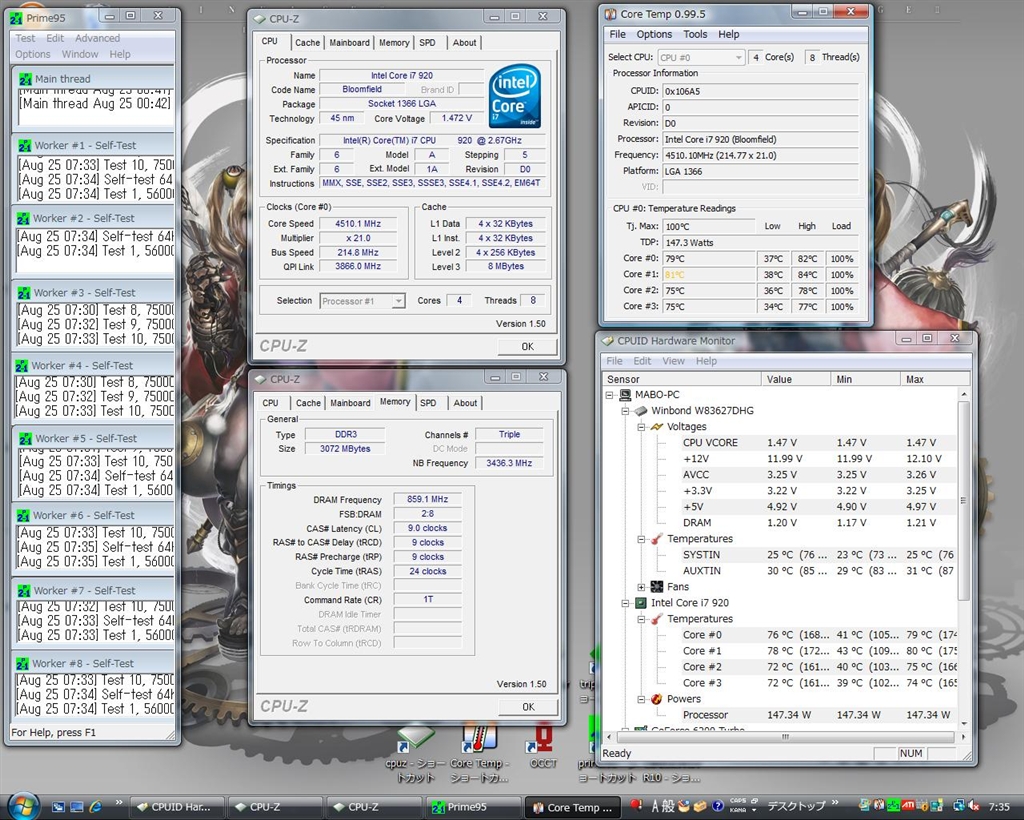Click the Core Temp taskbar button

(x=573, y=808)
